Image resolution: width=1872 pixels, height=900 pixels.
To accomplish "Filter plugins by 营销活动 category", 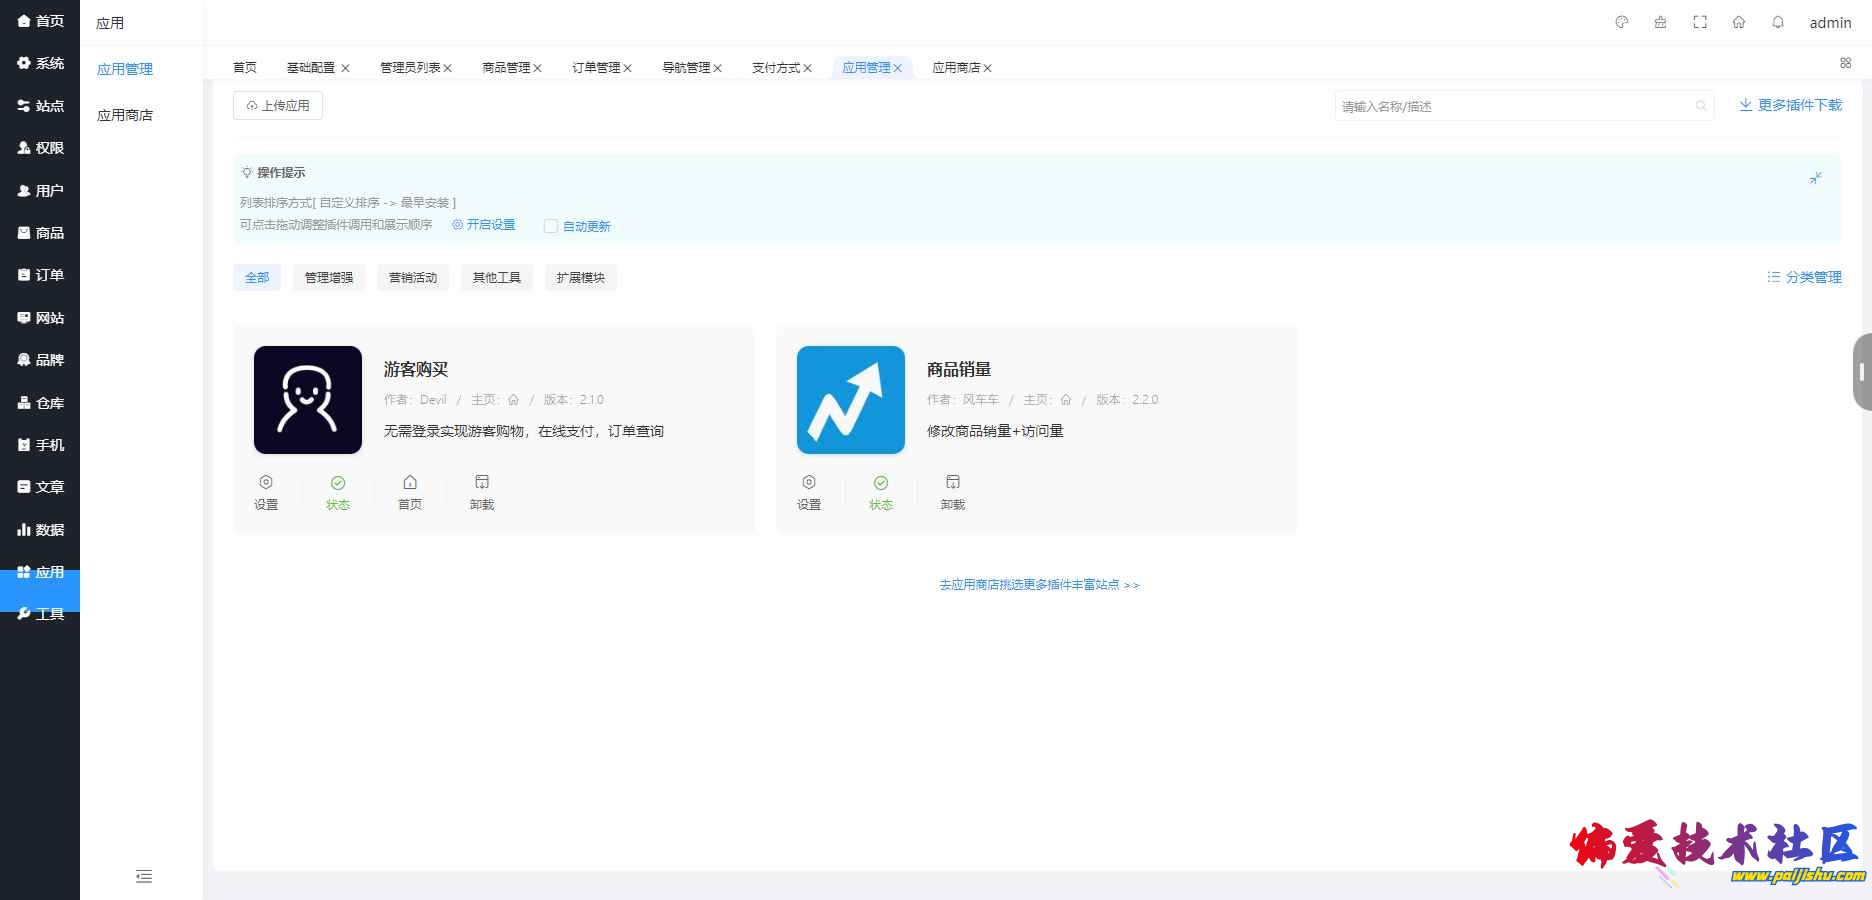I will coord(413,277).
